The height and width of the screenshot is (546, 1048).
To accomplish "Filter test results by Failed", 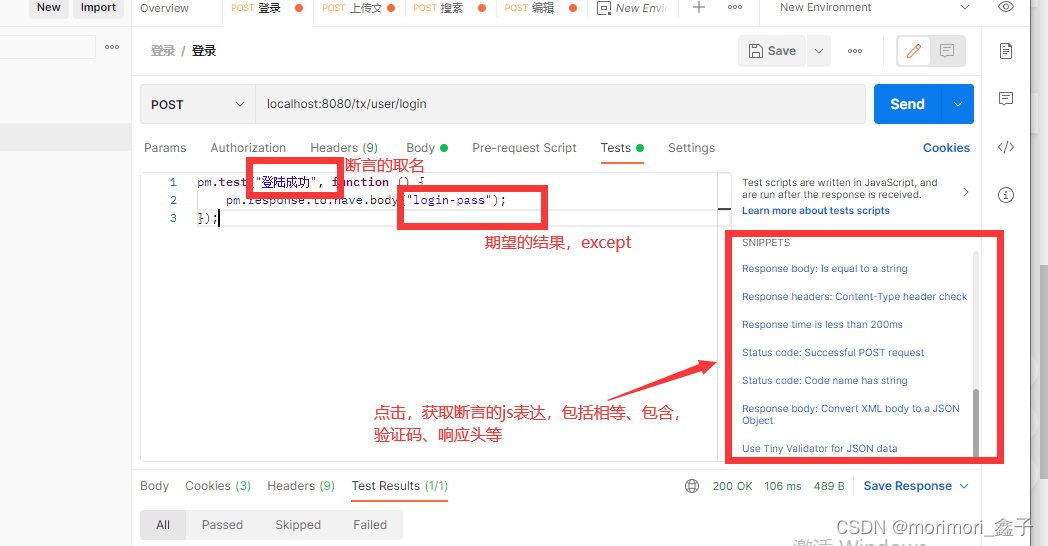I will click(370, 525).
